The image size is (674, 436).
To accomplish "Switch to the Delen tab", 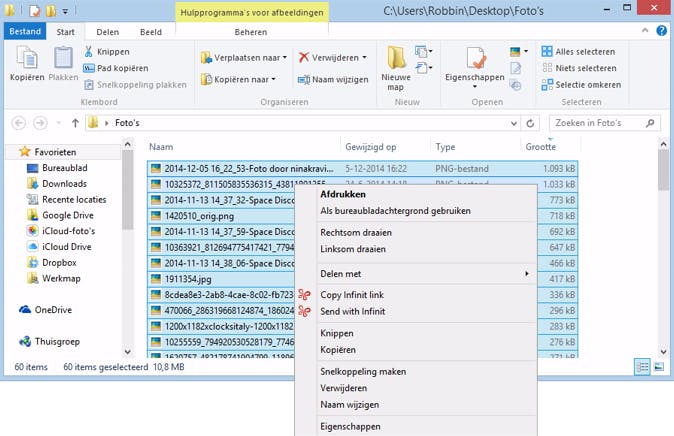I will [107, 32].
